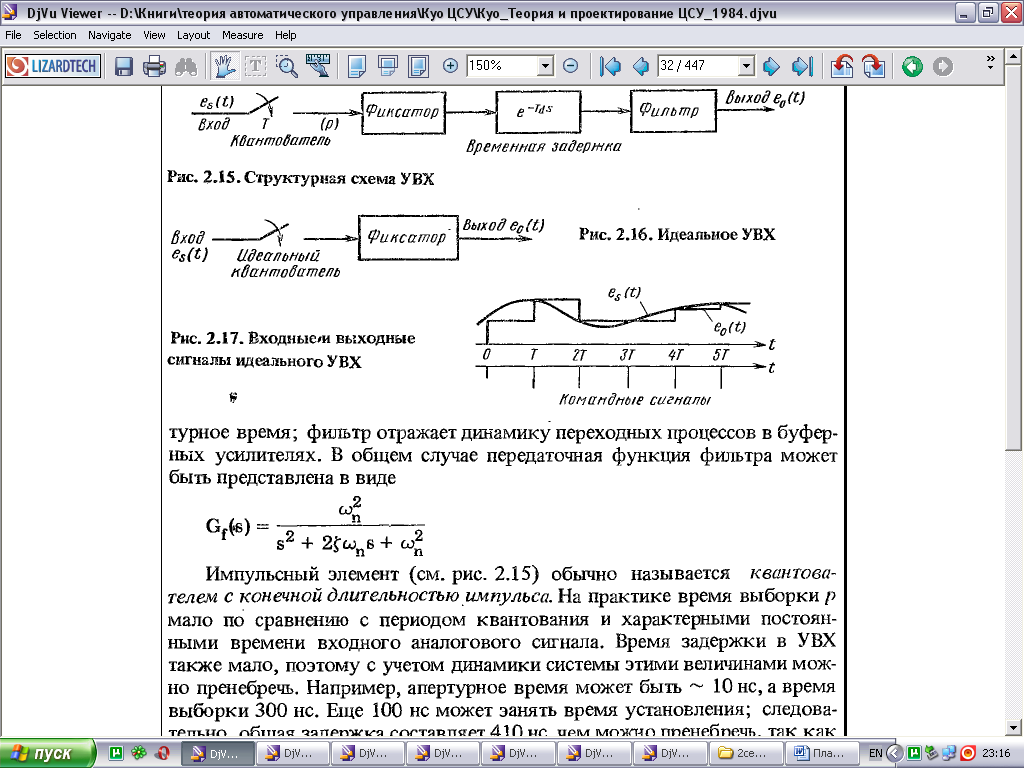
Task: Click the red circular tray icon
Action: pyautogui.click(x=968, y=753)
